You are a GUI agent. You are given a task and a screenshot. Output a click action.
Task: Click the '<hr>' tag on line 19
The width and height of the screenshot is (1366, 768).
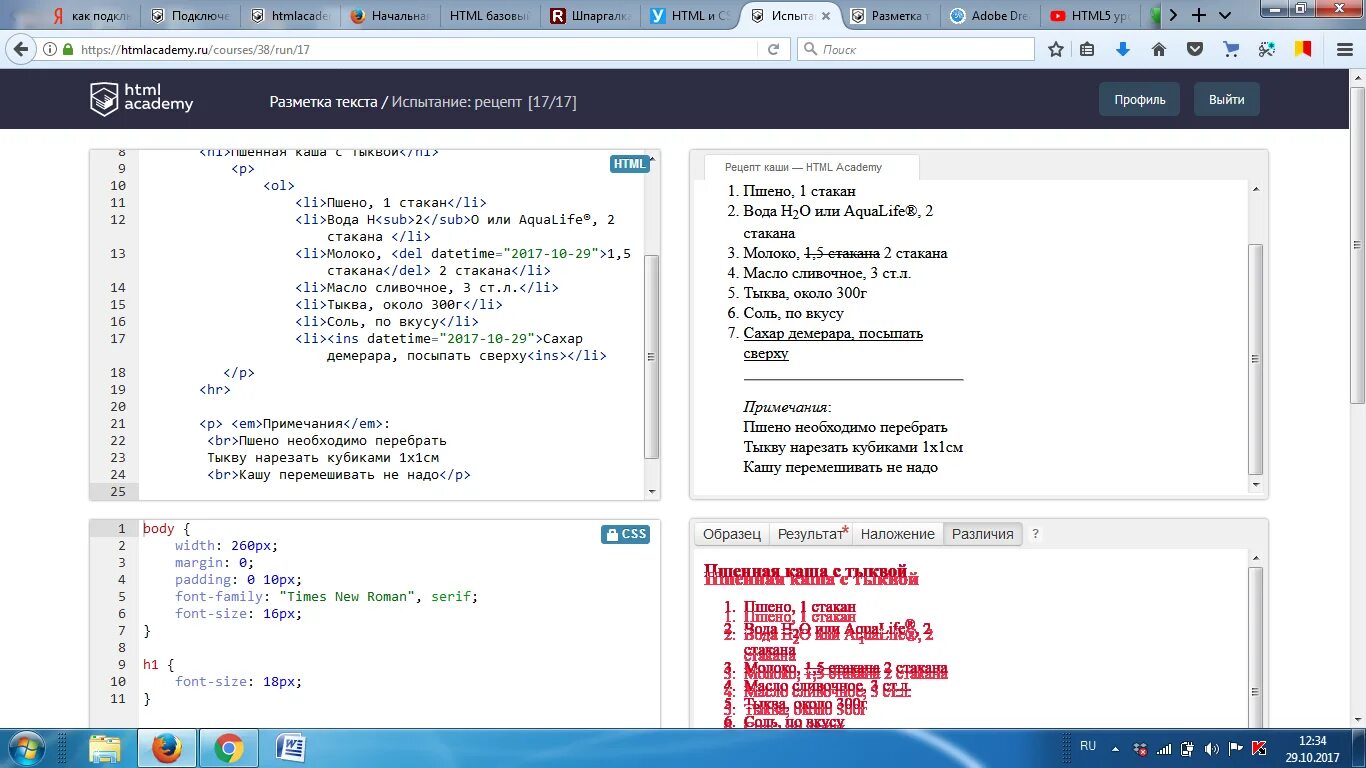(215, 389)
